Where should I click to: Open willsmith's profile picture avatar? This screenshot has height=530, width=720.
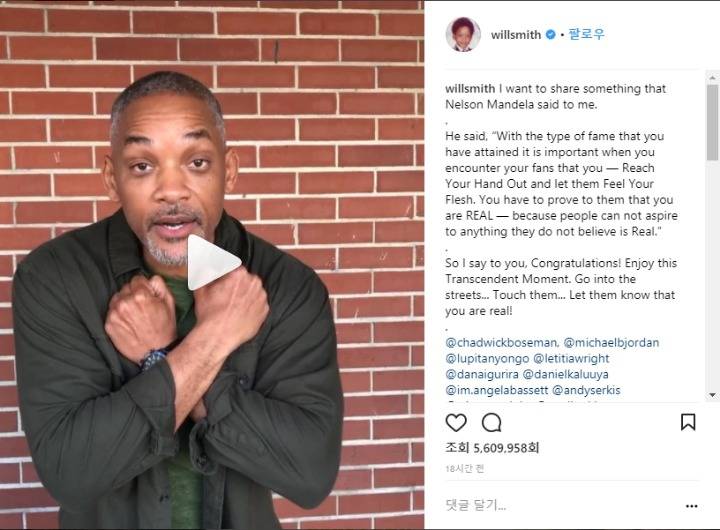463,34
